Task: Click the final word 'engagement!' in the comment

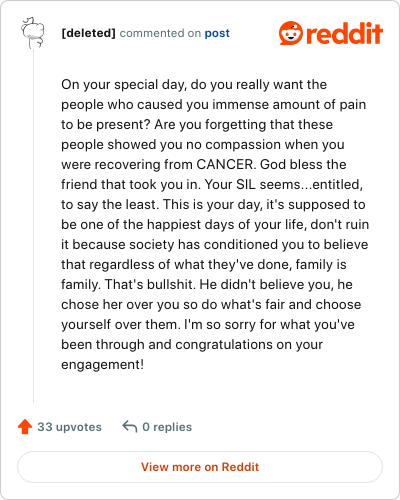Action: tap(102, 365)
